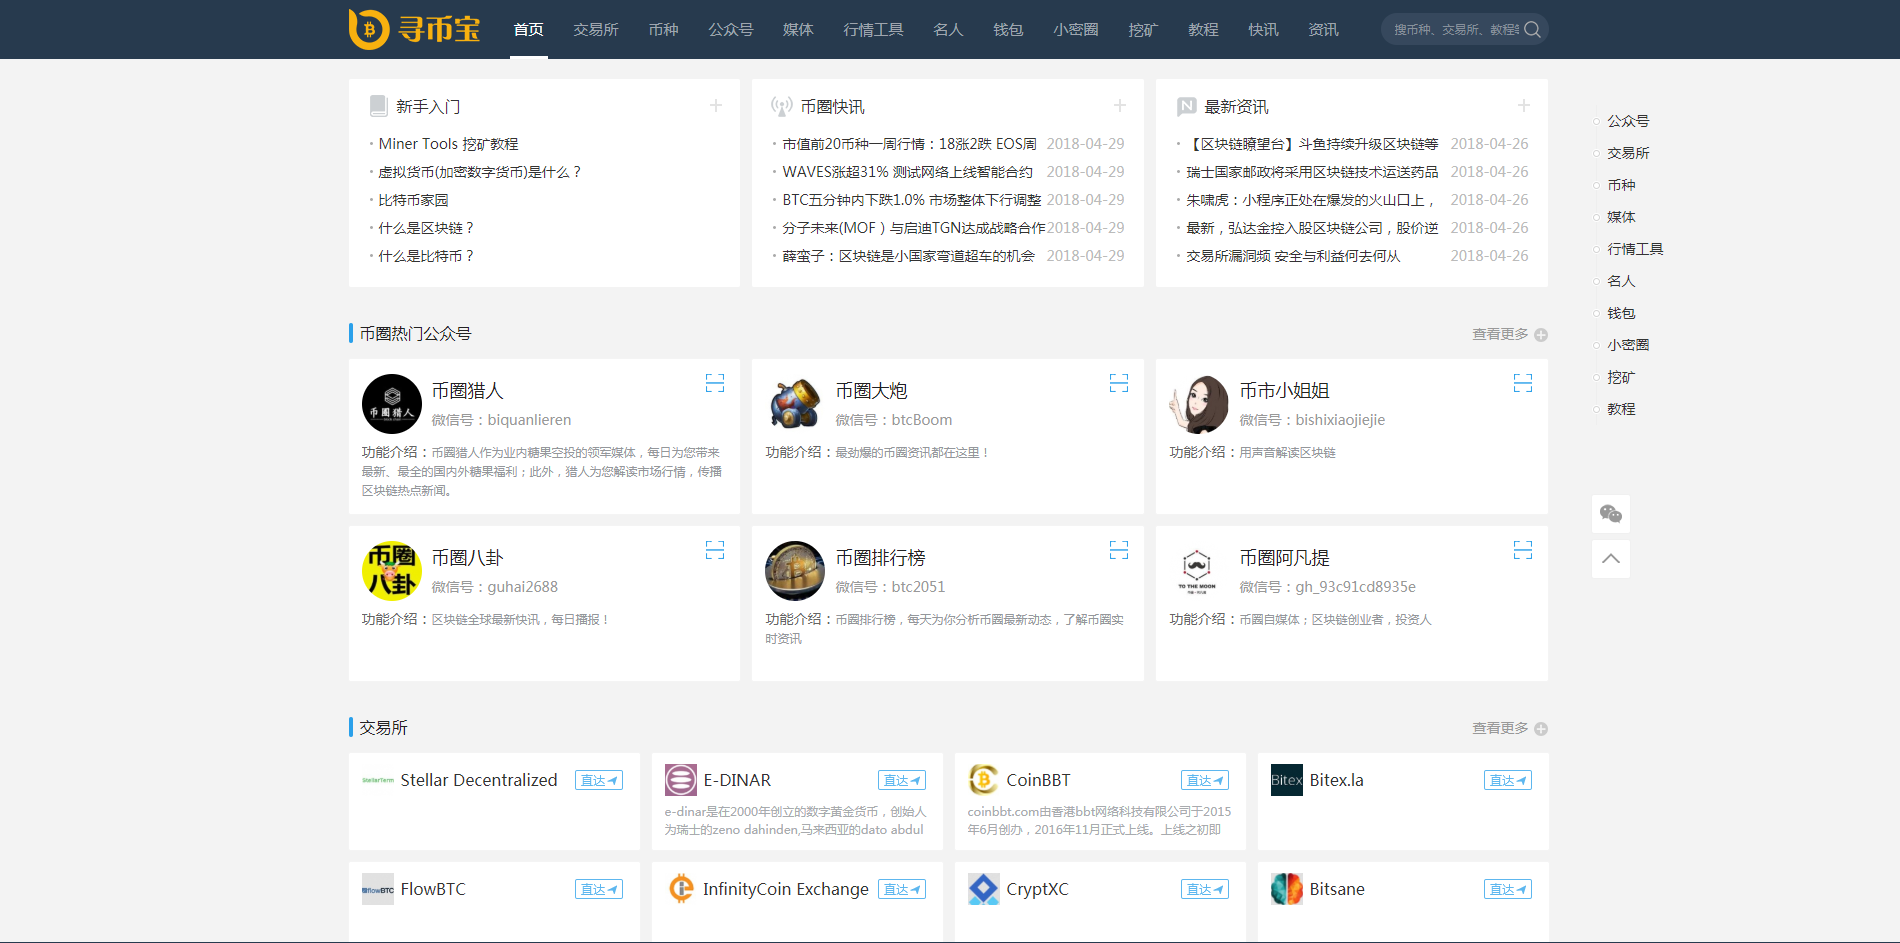Show QR code for 币市小姐姐 account
The height and width of the screenshot is (943, 1900).
[x=1523, y=383]
